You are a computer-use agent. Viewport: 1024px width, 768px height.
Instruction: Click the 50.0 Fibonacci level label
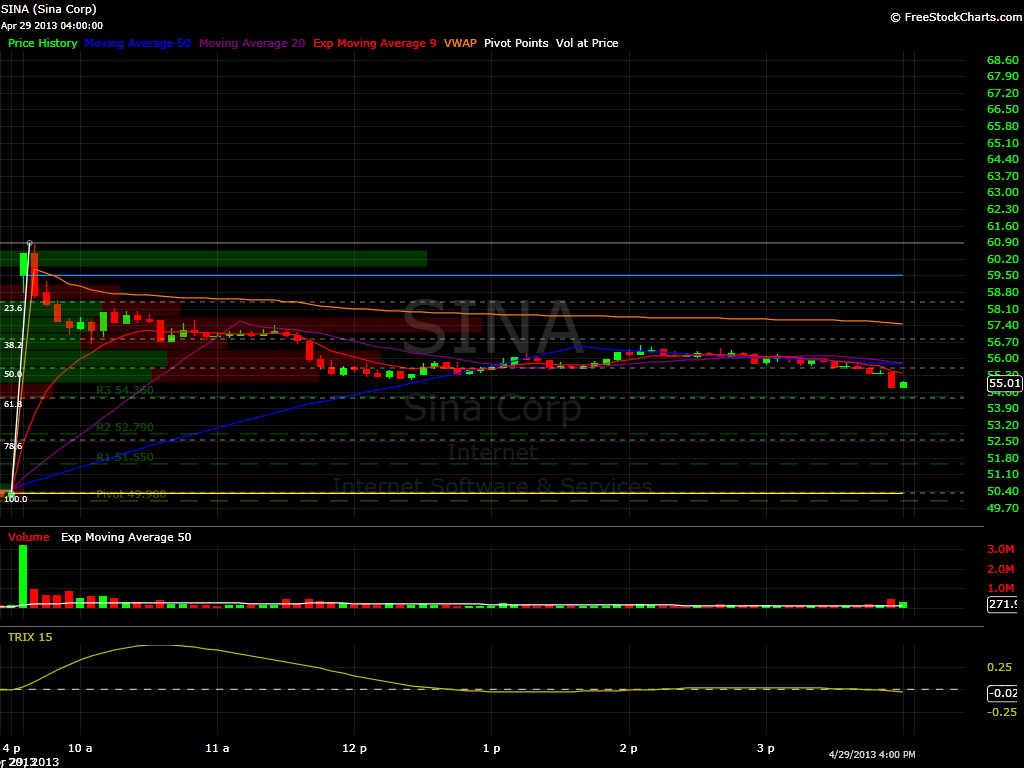coord(12,374)
